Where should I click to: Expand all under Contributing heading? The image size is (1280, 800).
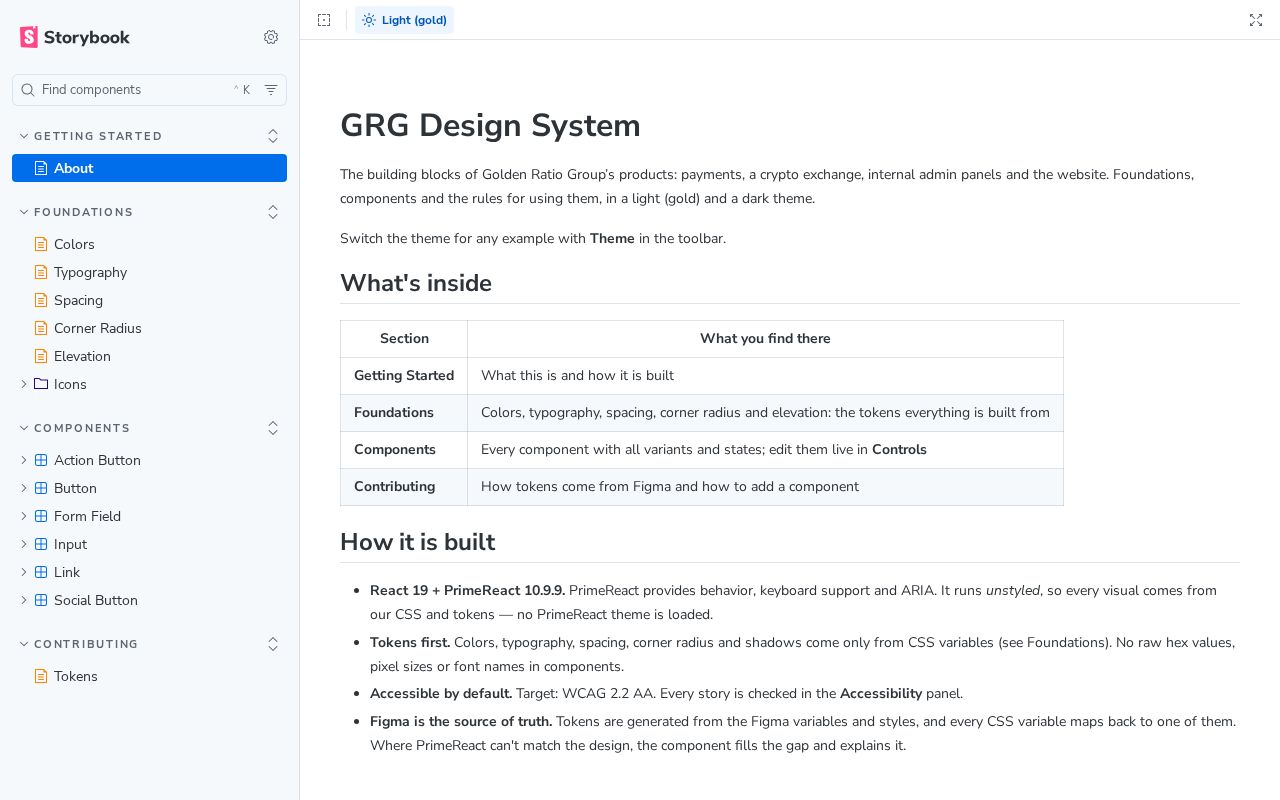tap(273, 644)
